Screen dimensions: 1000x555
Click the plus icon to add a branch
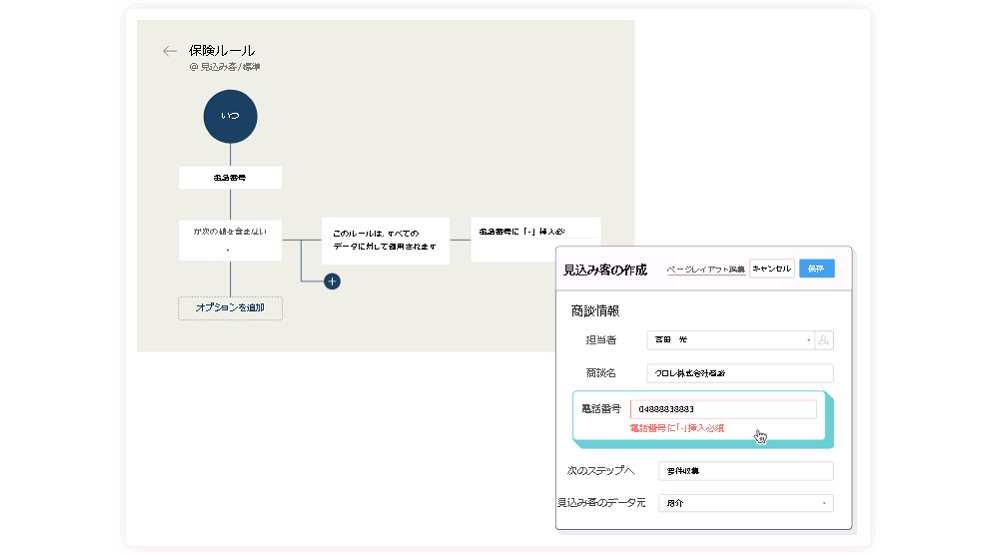[332, 281]
